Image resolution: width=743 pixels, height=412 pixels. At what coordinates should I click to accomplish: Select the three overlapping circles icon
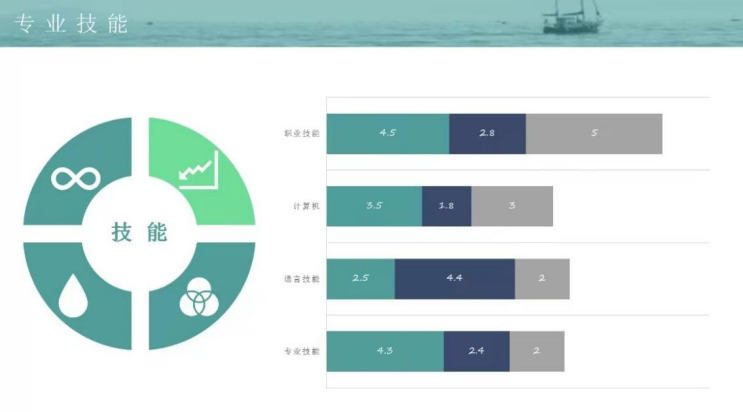(197, 298)
